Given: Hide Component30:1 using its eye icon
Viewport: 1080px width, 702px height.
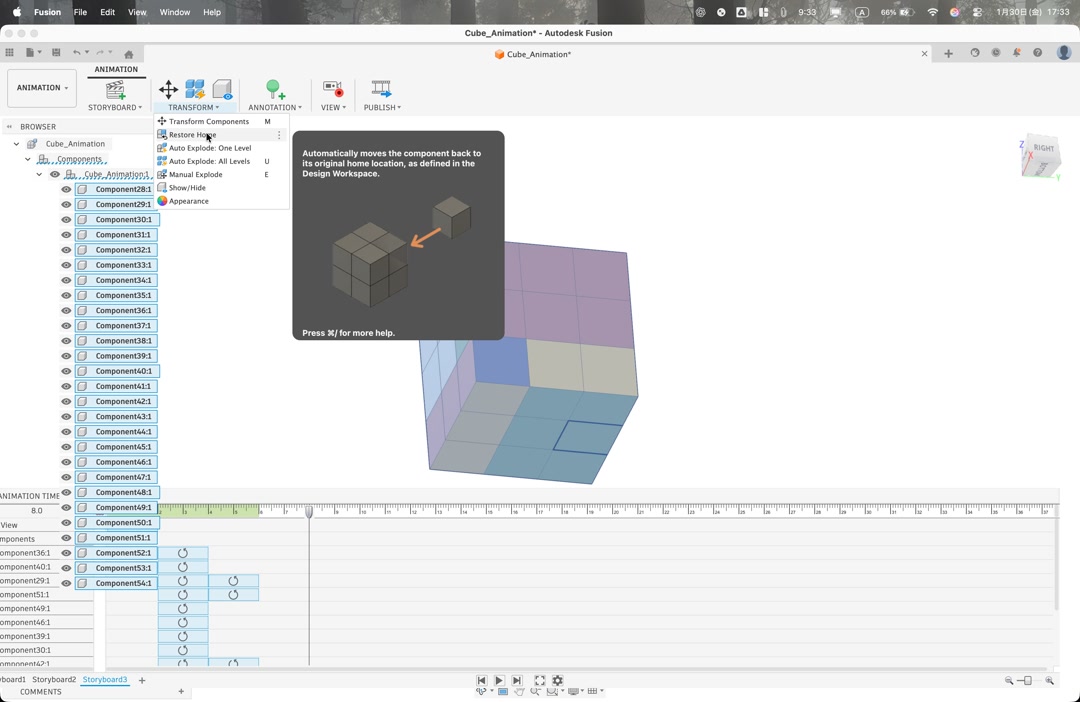Looking at the screenshot, I should 66,220.
